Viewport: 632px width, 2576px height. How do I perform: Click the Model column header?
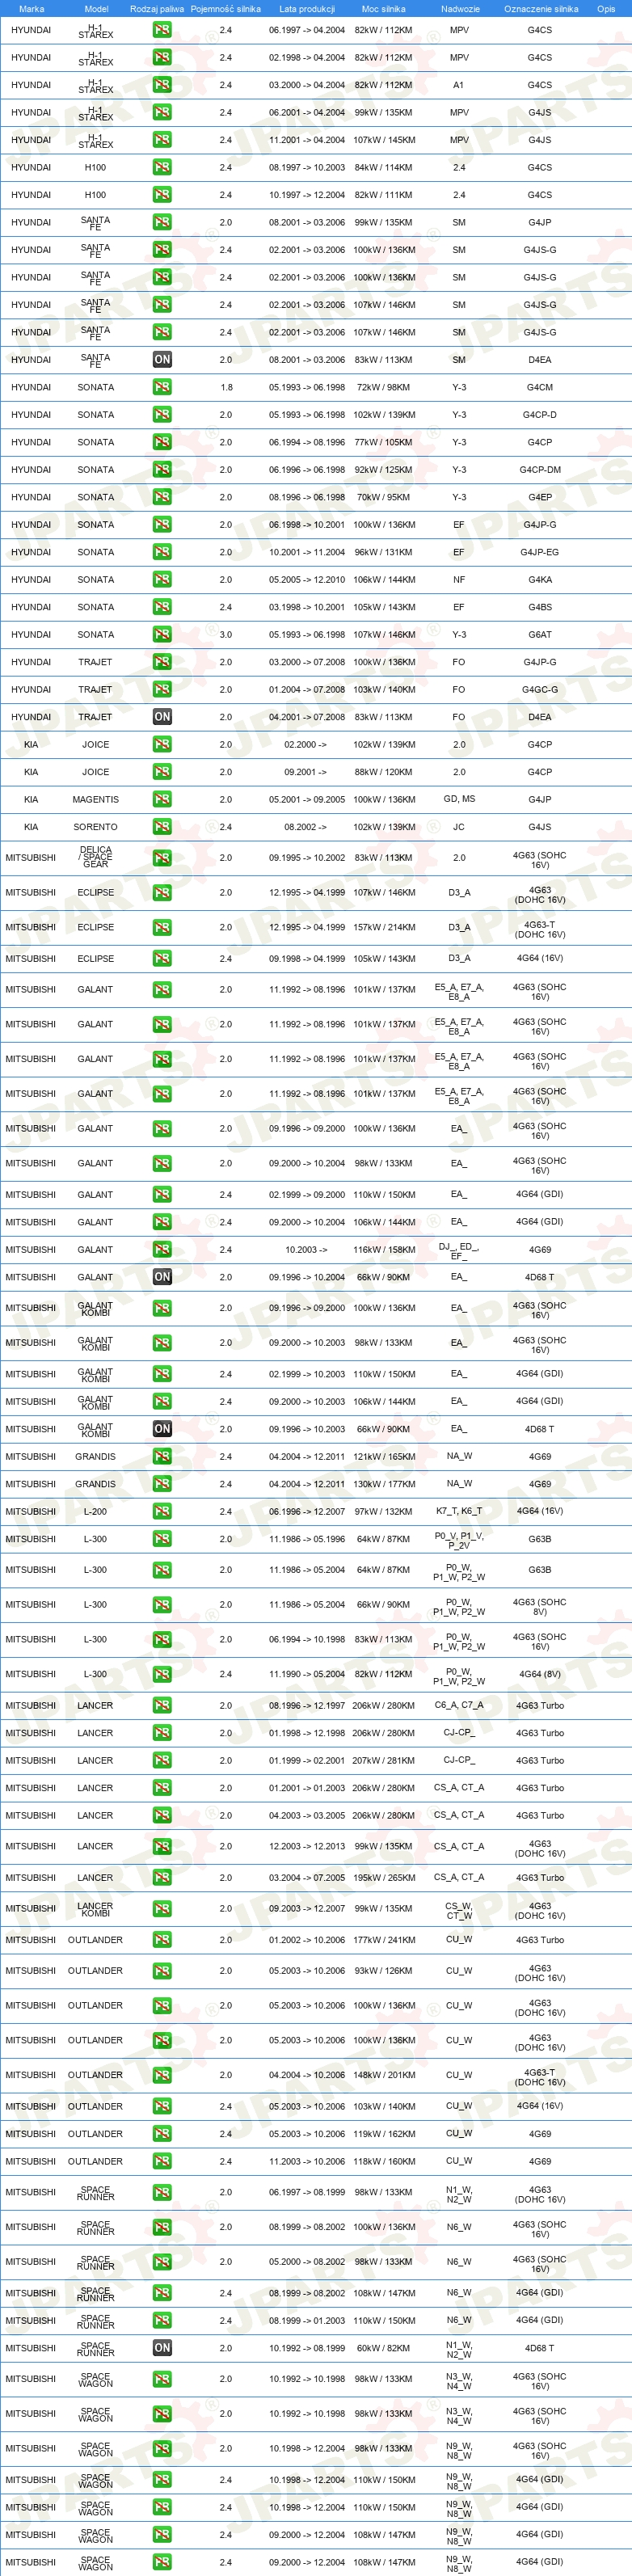point(96,9)
